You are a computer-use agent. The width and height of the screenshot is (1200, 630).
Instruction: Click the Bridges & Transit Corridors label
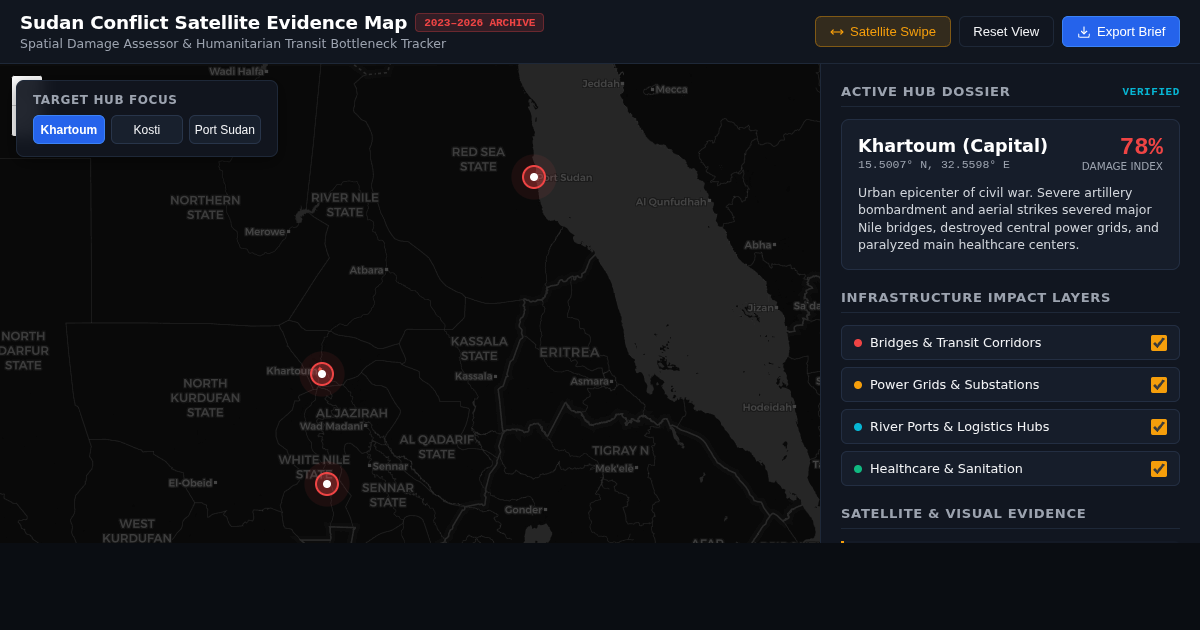[955, 342]
